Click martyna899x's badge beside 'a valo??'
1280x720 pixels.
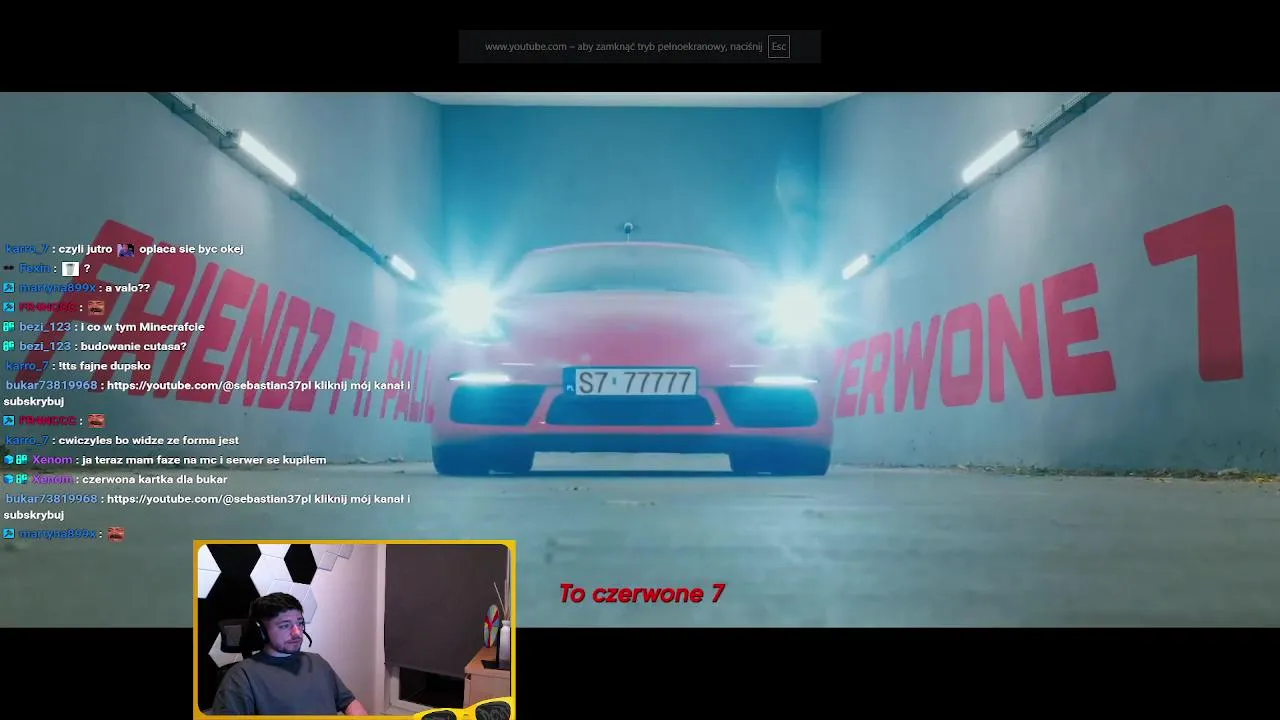(9, 288)
